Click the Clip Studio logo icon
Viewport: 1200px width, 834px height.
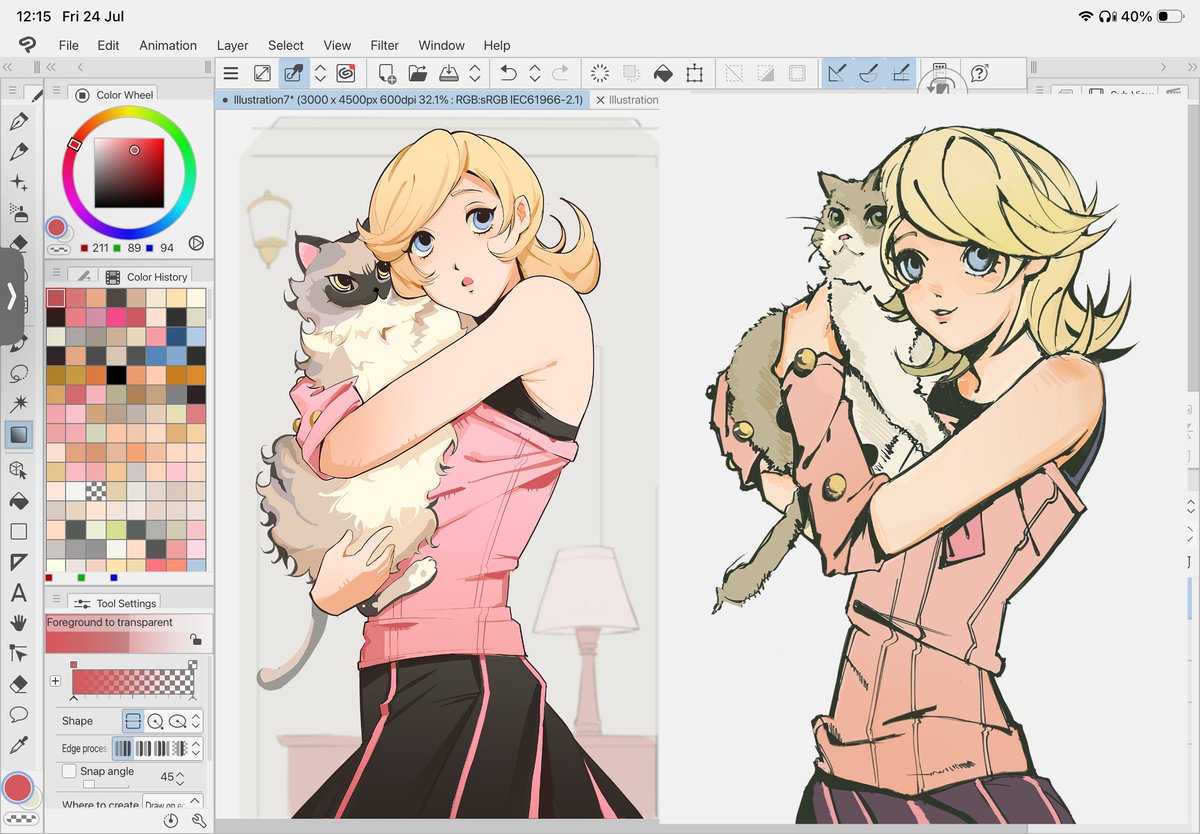point(28,45)
